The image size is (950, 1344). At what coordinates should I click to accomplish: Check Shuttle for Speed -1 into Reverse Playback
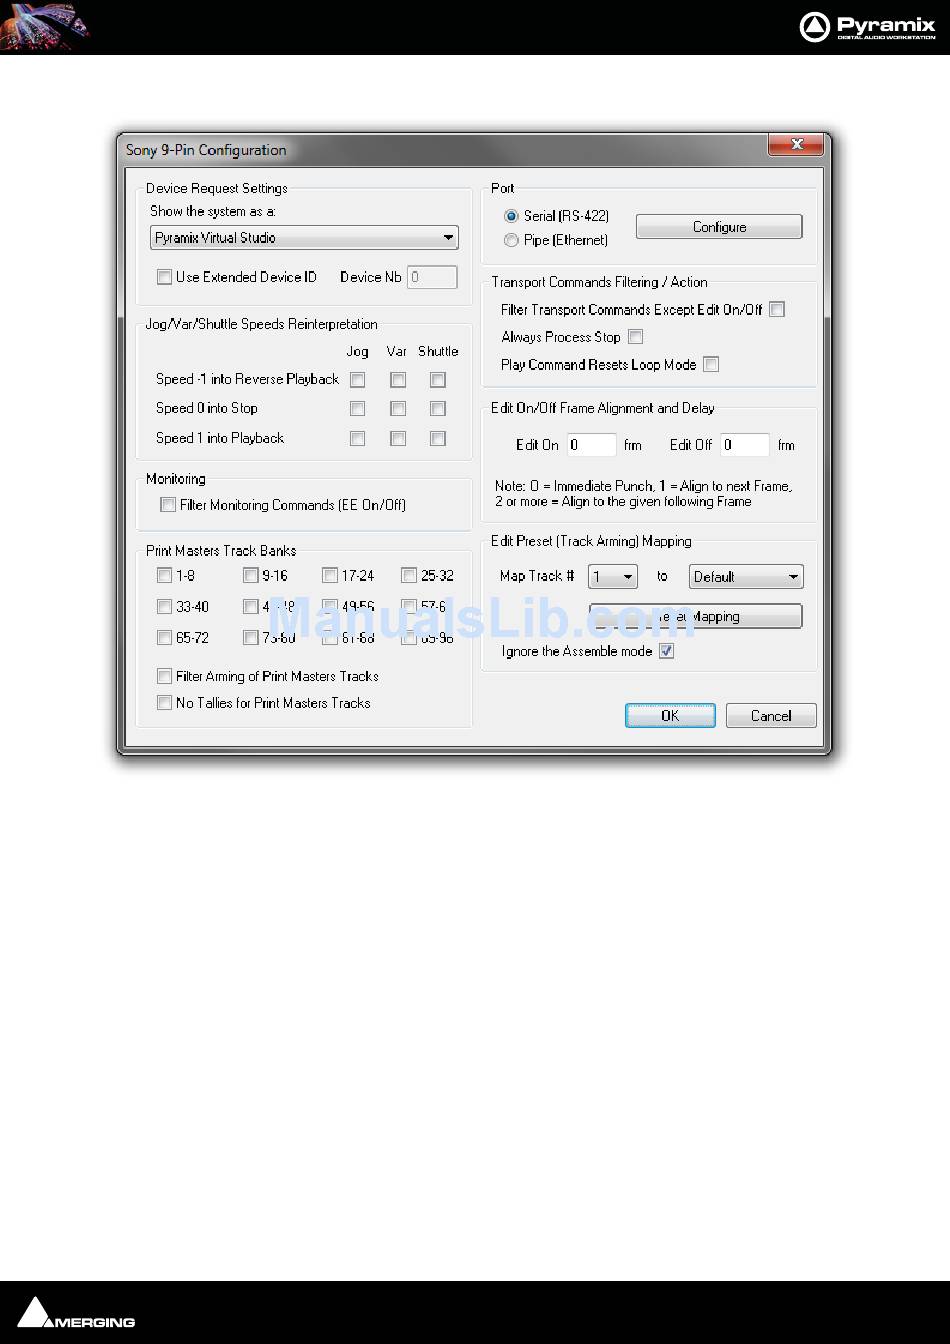[437, 380]
